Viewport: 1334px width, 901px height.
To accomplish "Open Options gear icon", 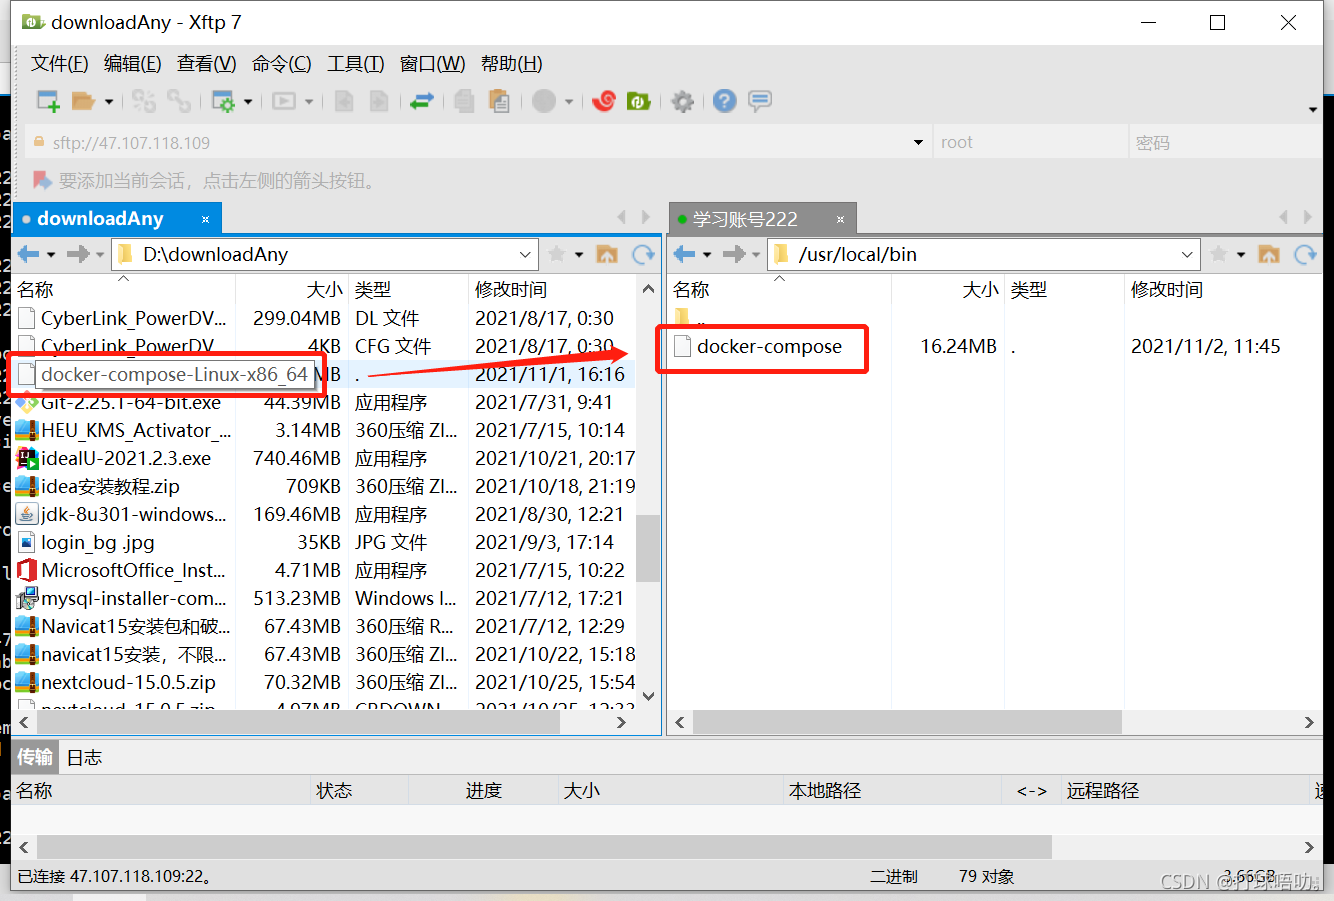I will pyautogui.click(x=682, y=101).
